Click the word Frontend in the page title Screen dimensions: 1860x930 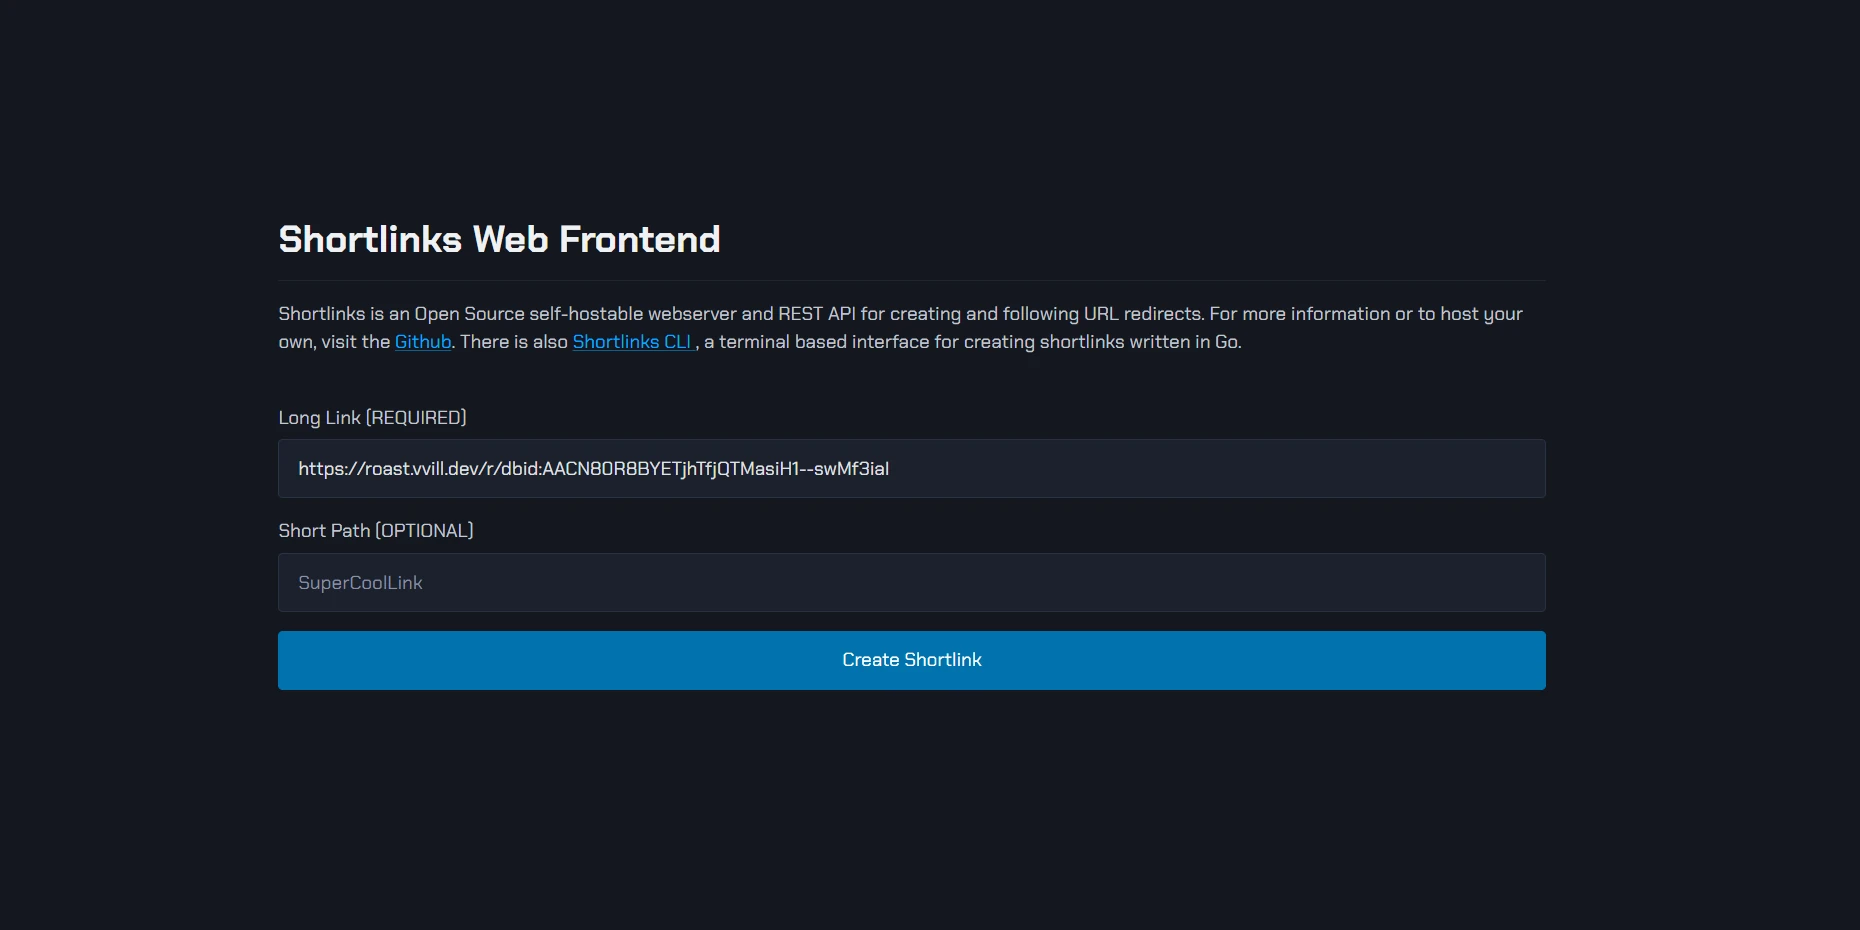(x=639, y=240)
